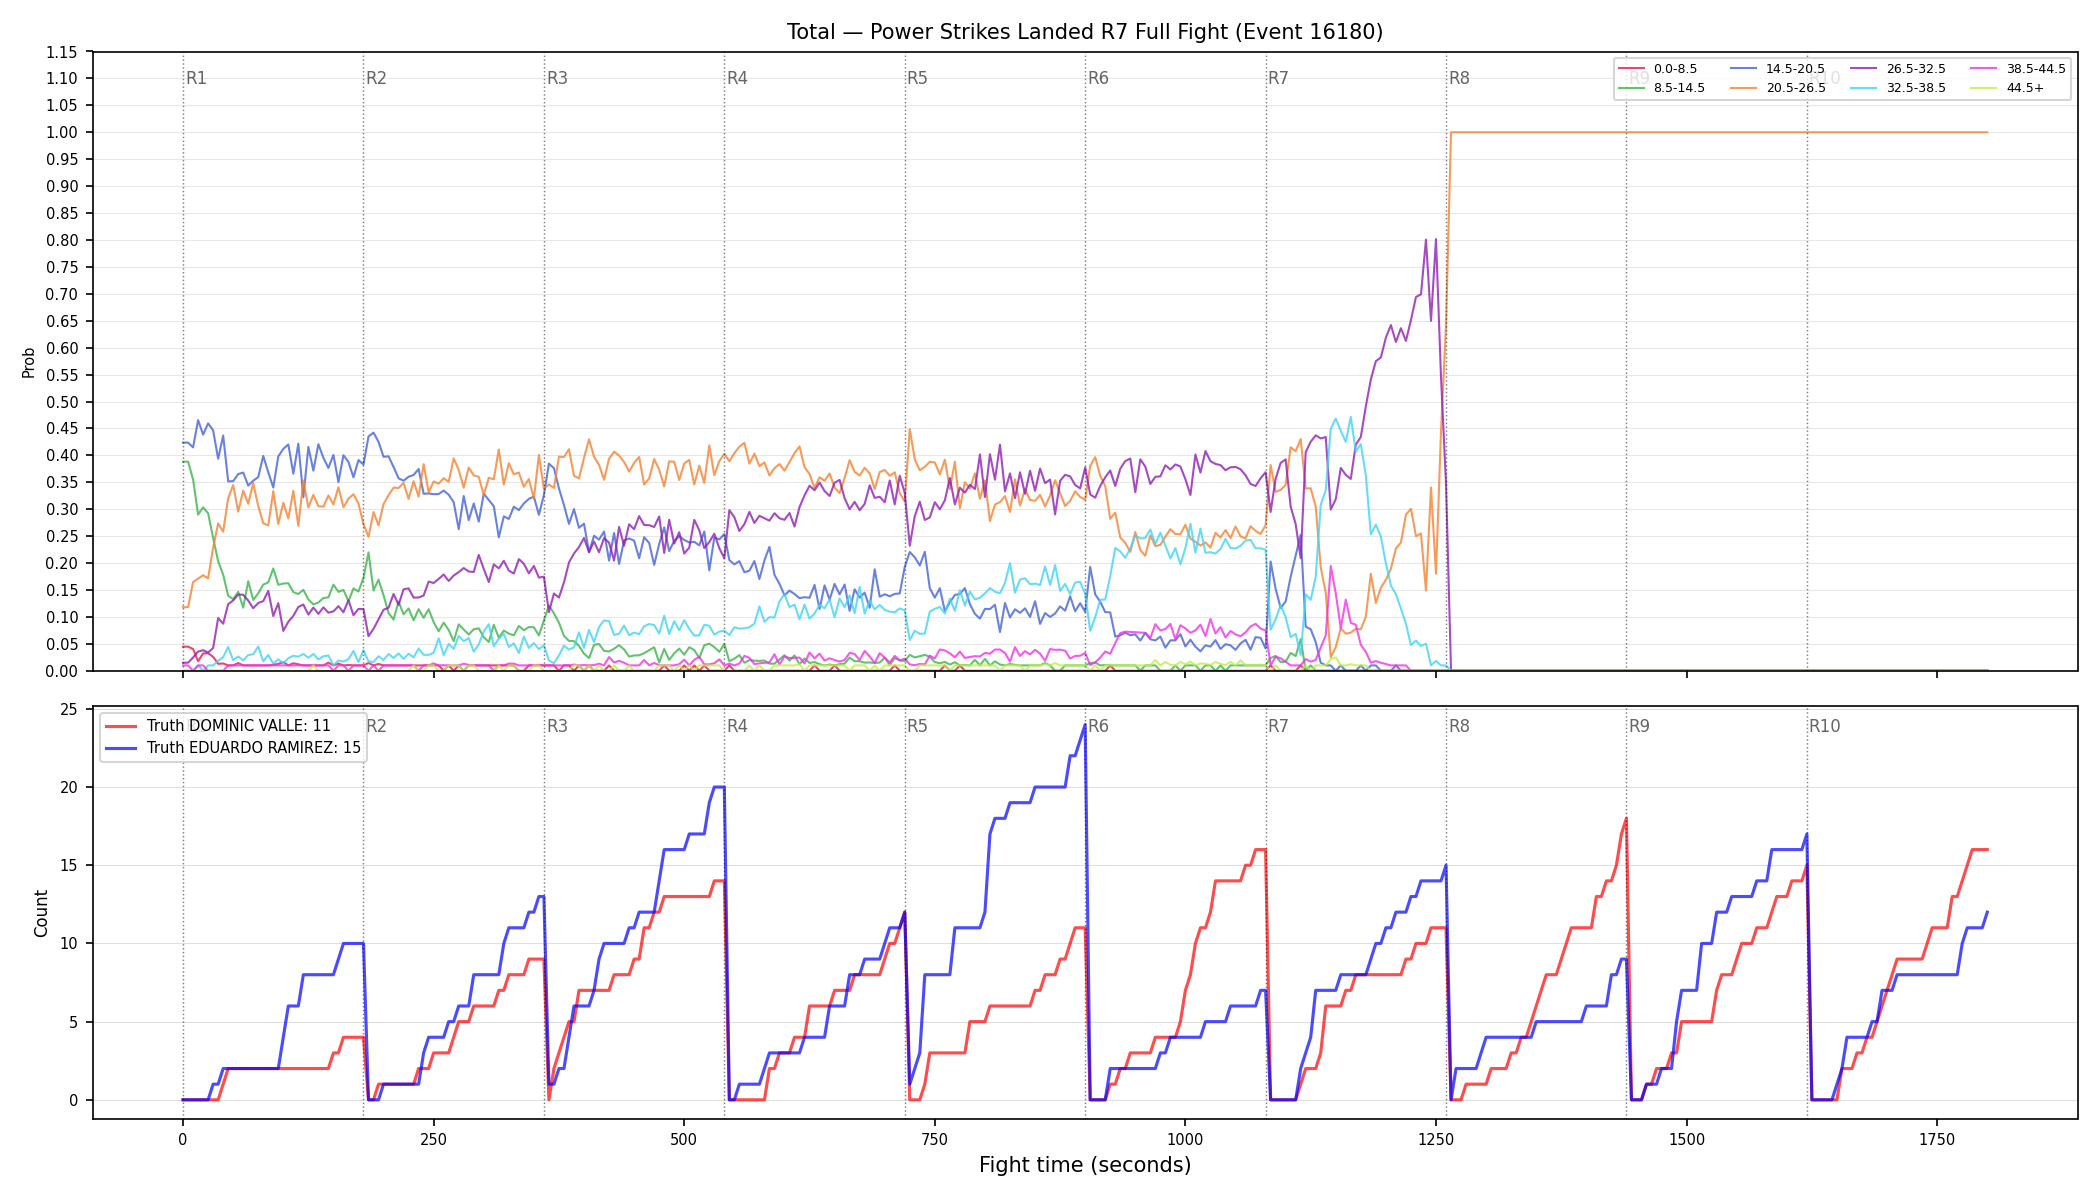This screenshot has width=2100, height=1200.
Task: Click the 'Count' y-axis label
Action: [x=41, y=913]
